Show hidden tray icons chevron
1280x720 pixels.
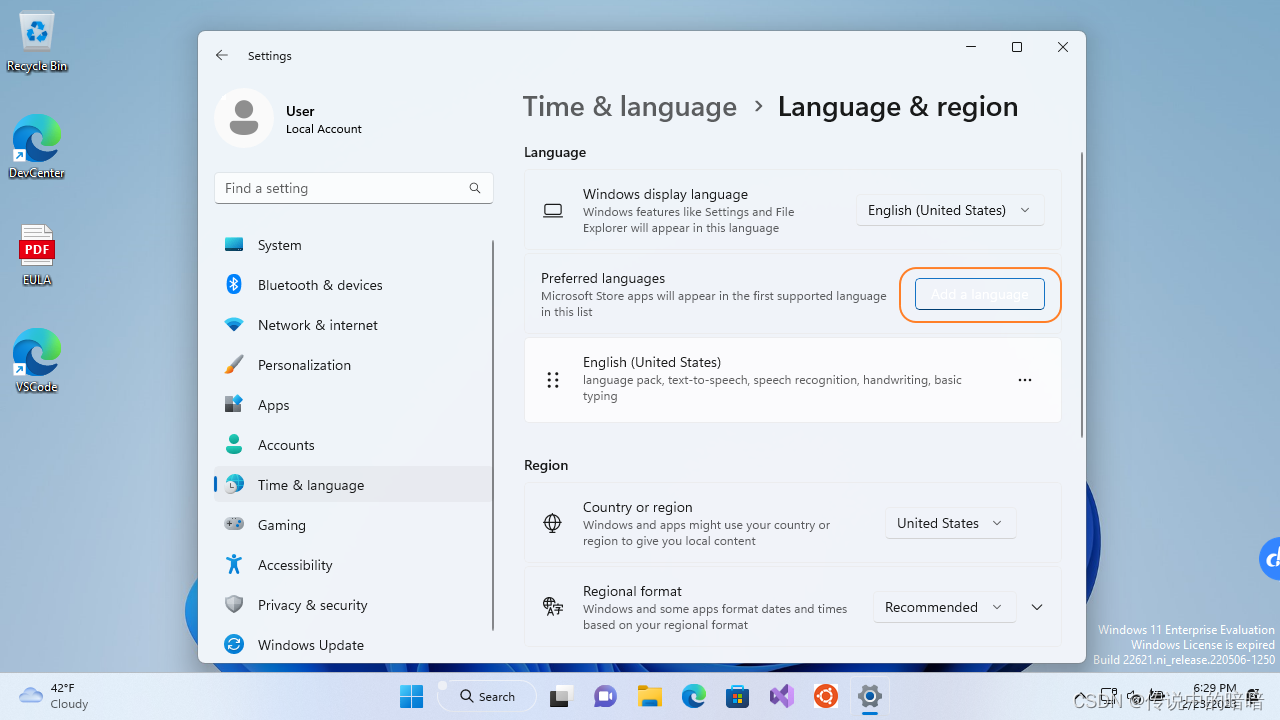click(1080, 697)
